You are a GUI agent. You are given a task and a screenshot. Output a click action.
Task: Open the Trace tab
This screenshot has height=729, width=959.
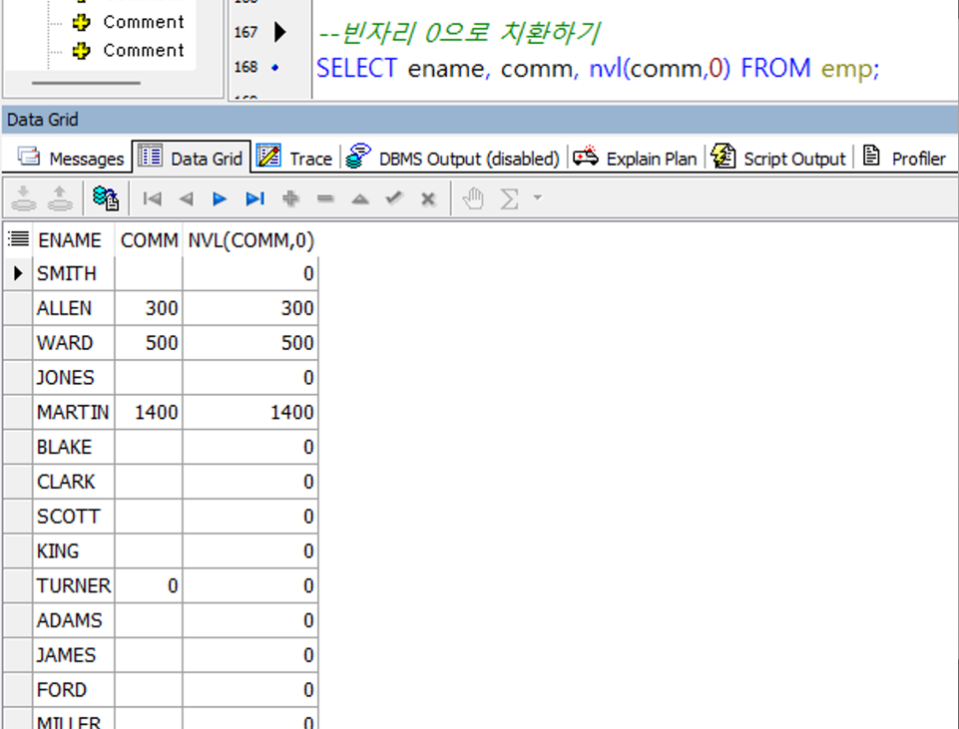(x=294, y=158)
